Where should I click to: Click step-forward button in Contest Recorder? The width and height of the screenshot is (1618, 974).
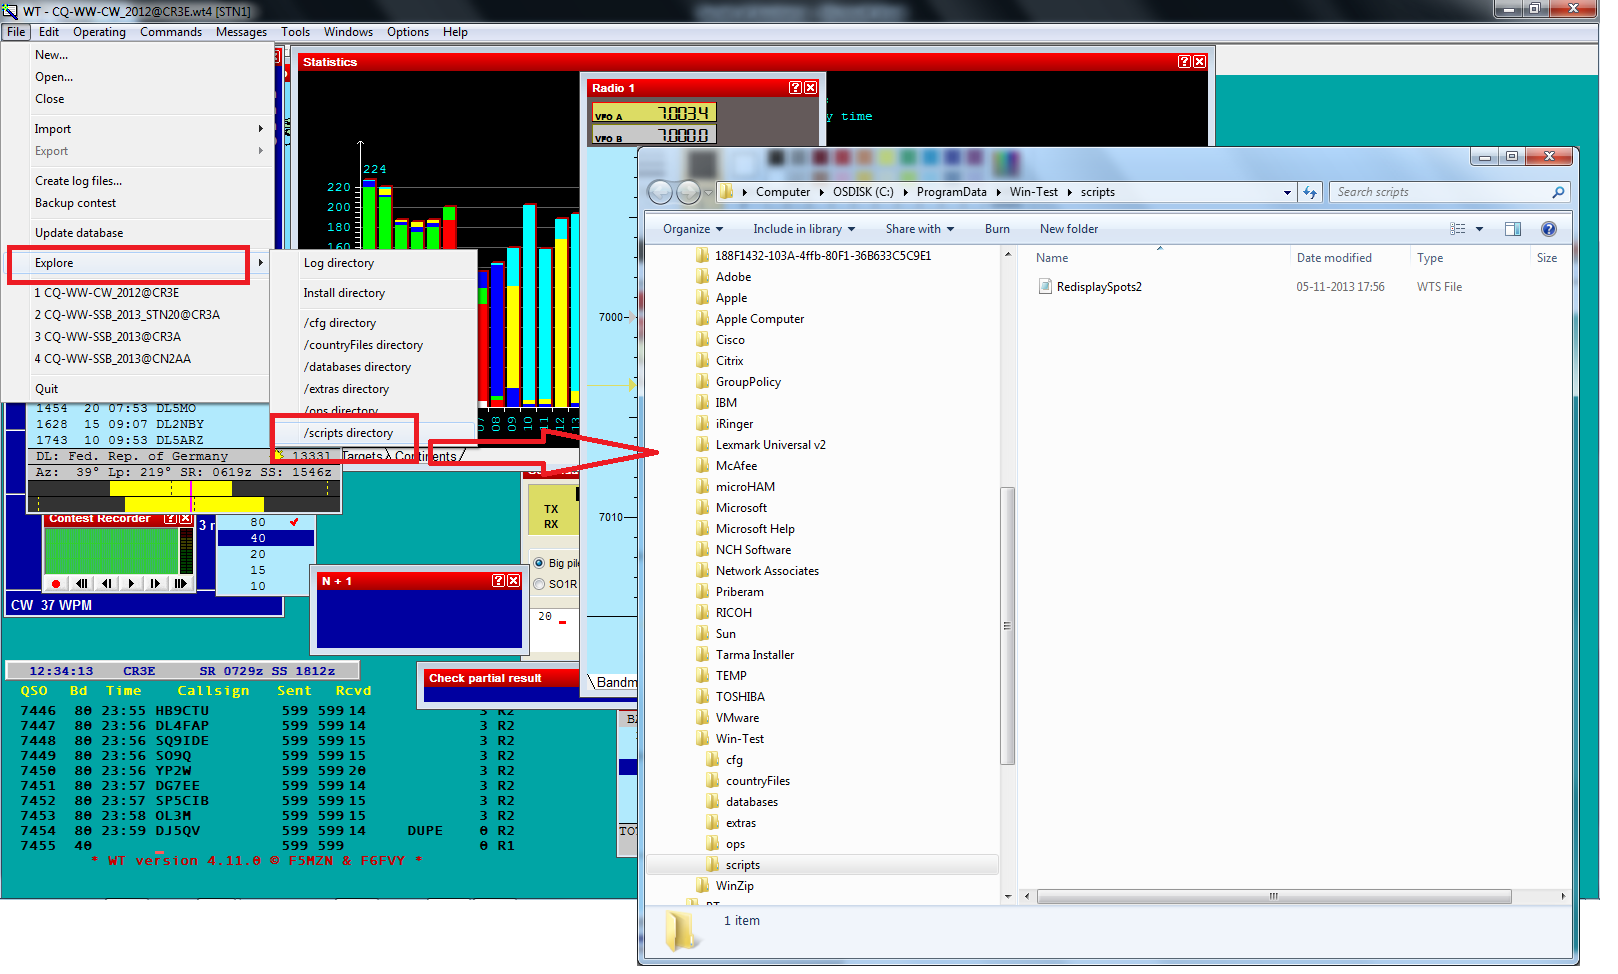click(155, 583)
